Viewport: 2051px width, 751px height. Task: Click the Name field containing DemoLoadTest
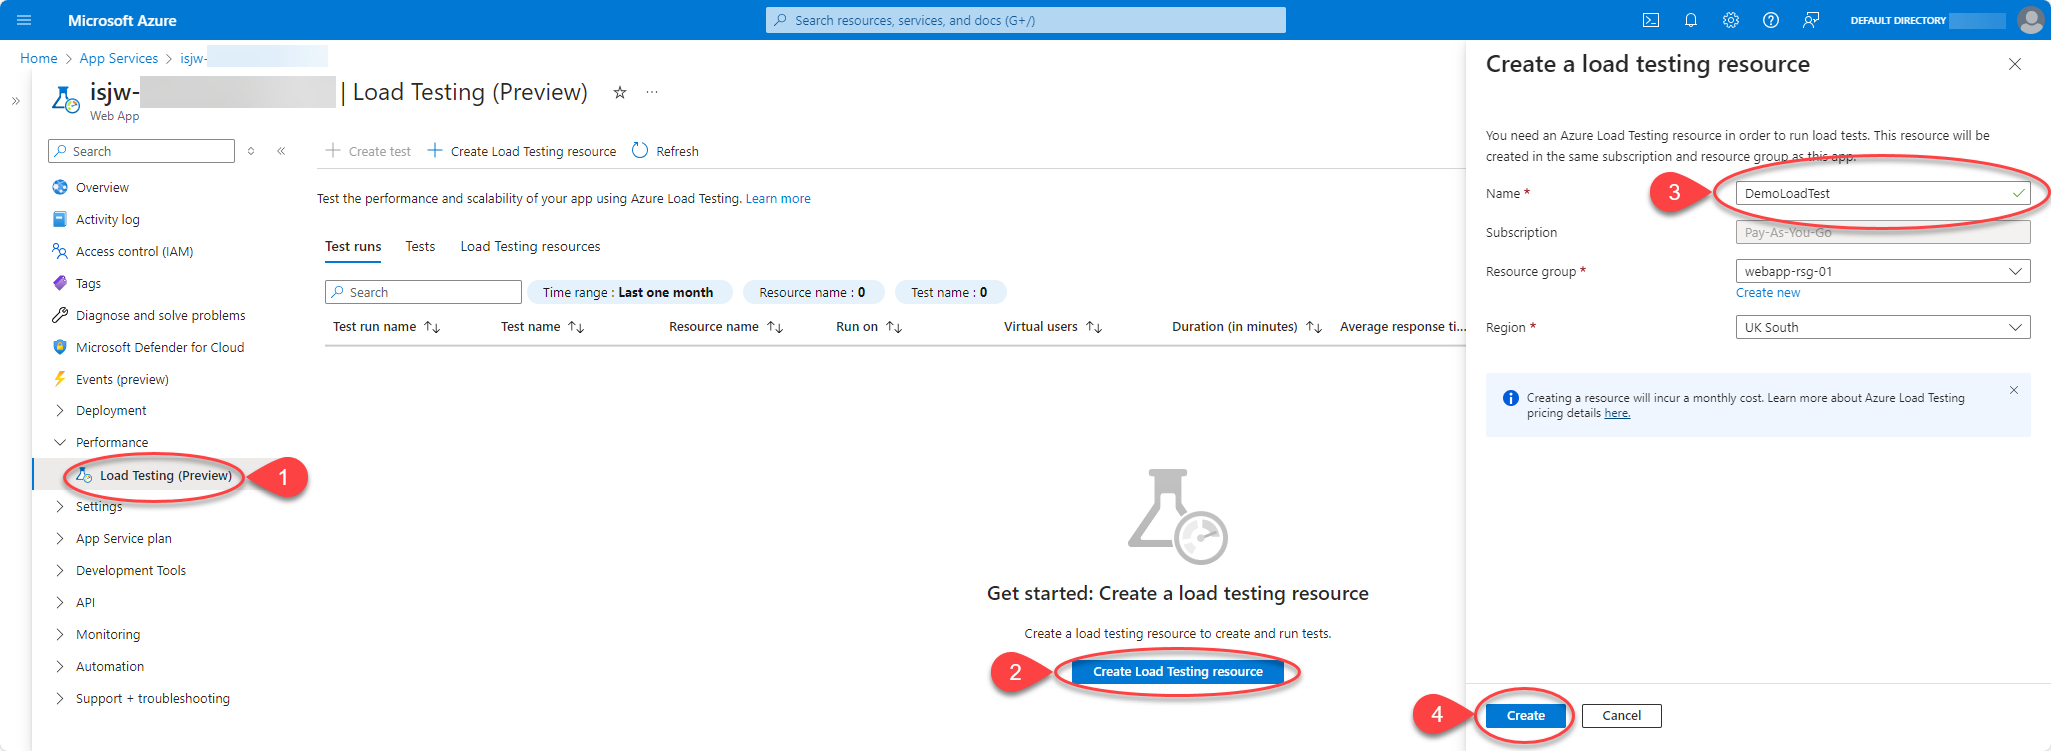pyautogui.click(x=1883, y=193)
